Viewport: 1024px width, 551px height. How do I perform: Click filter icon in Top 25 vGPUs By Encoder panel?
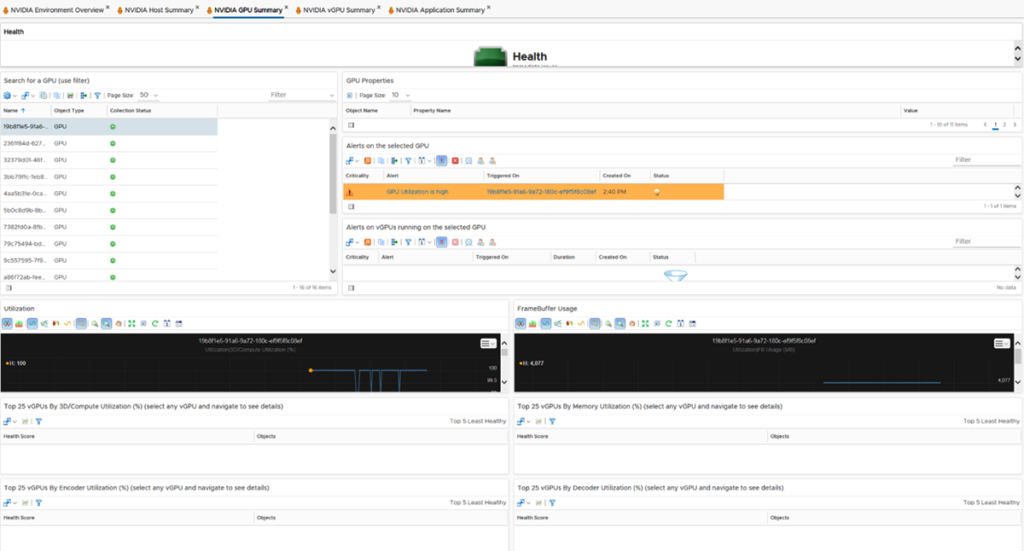39,503
